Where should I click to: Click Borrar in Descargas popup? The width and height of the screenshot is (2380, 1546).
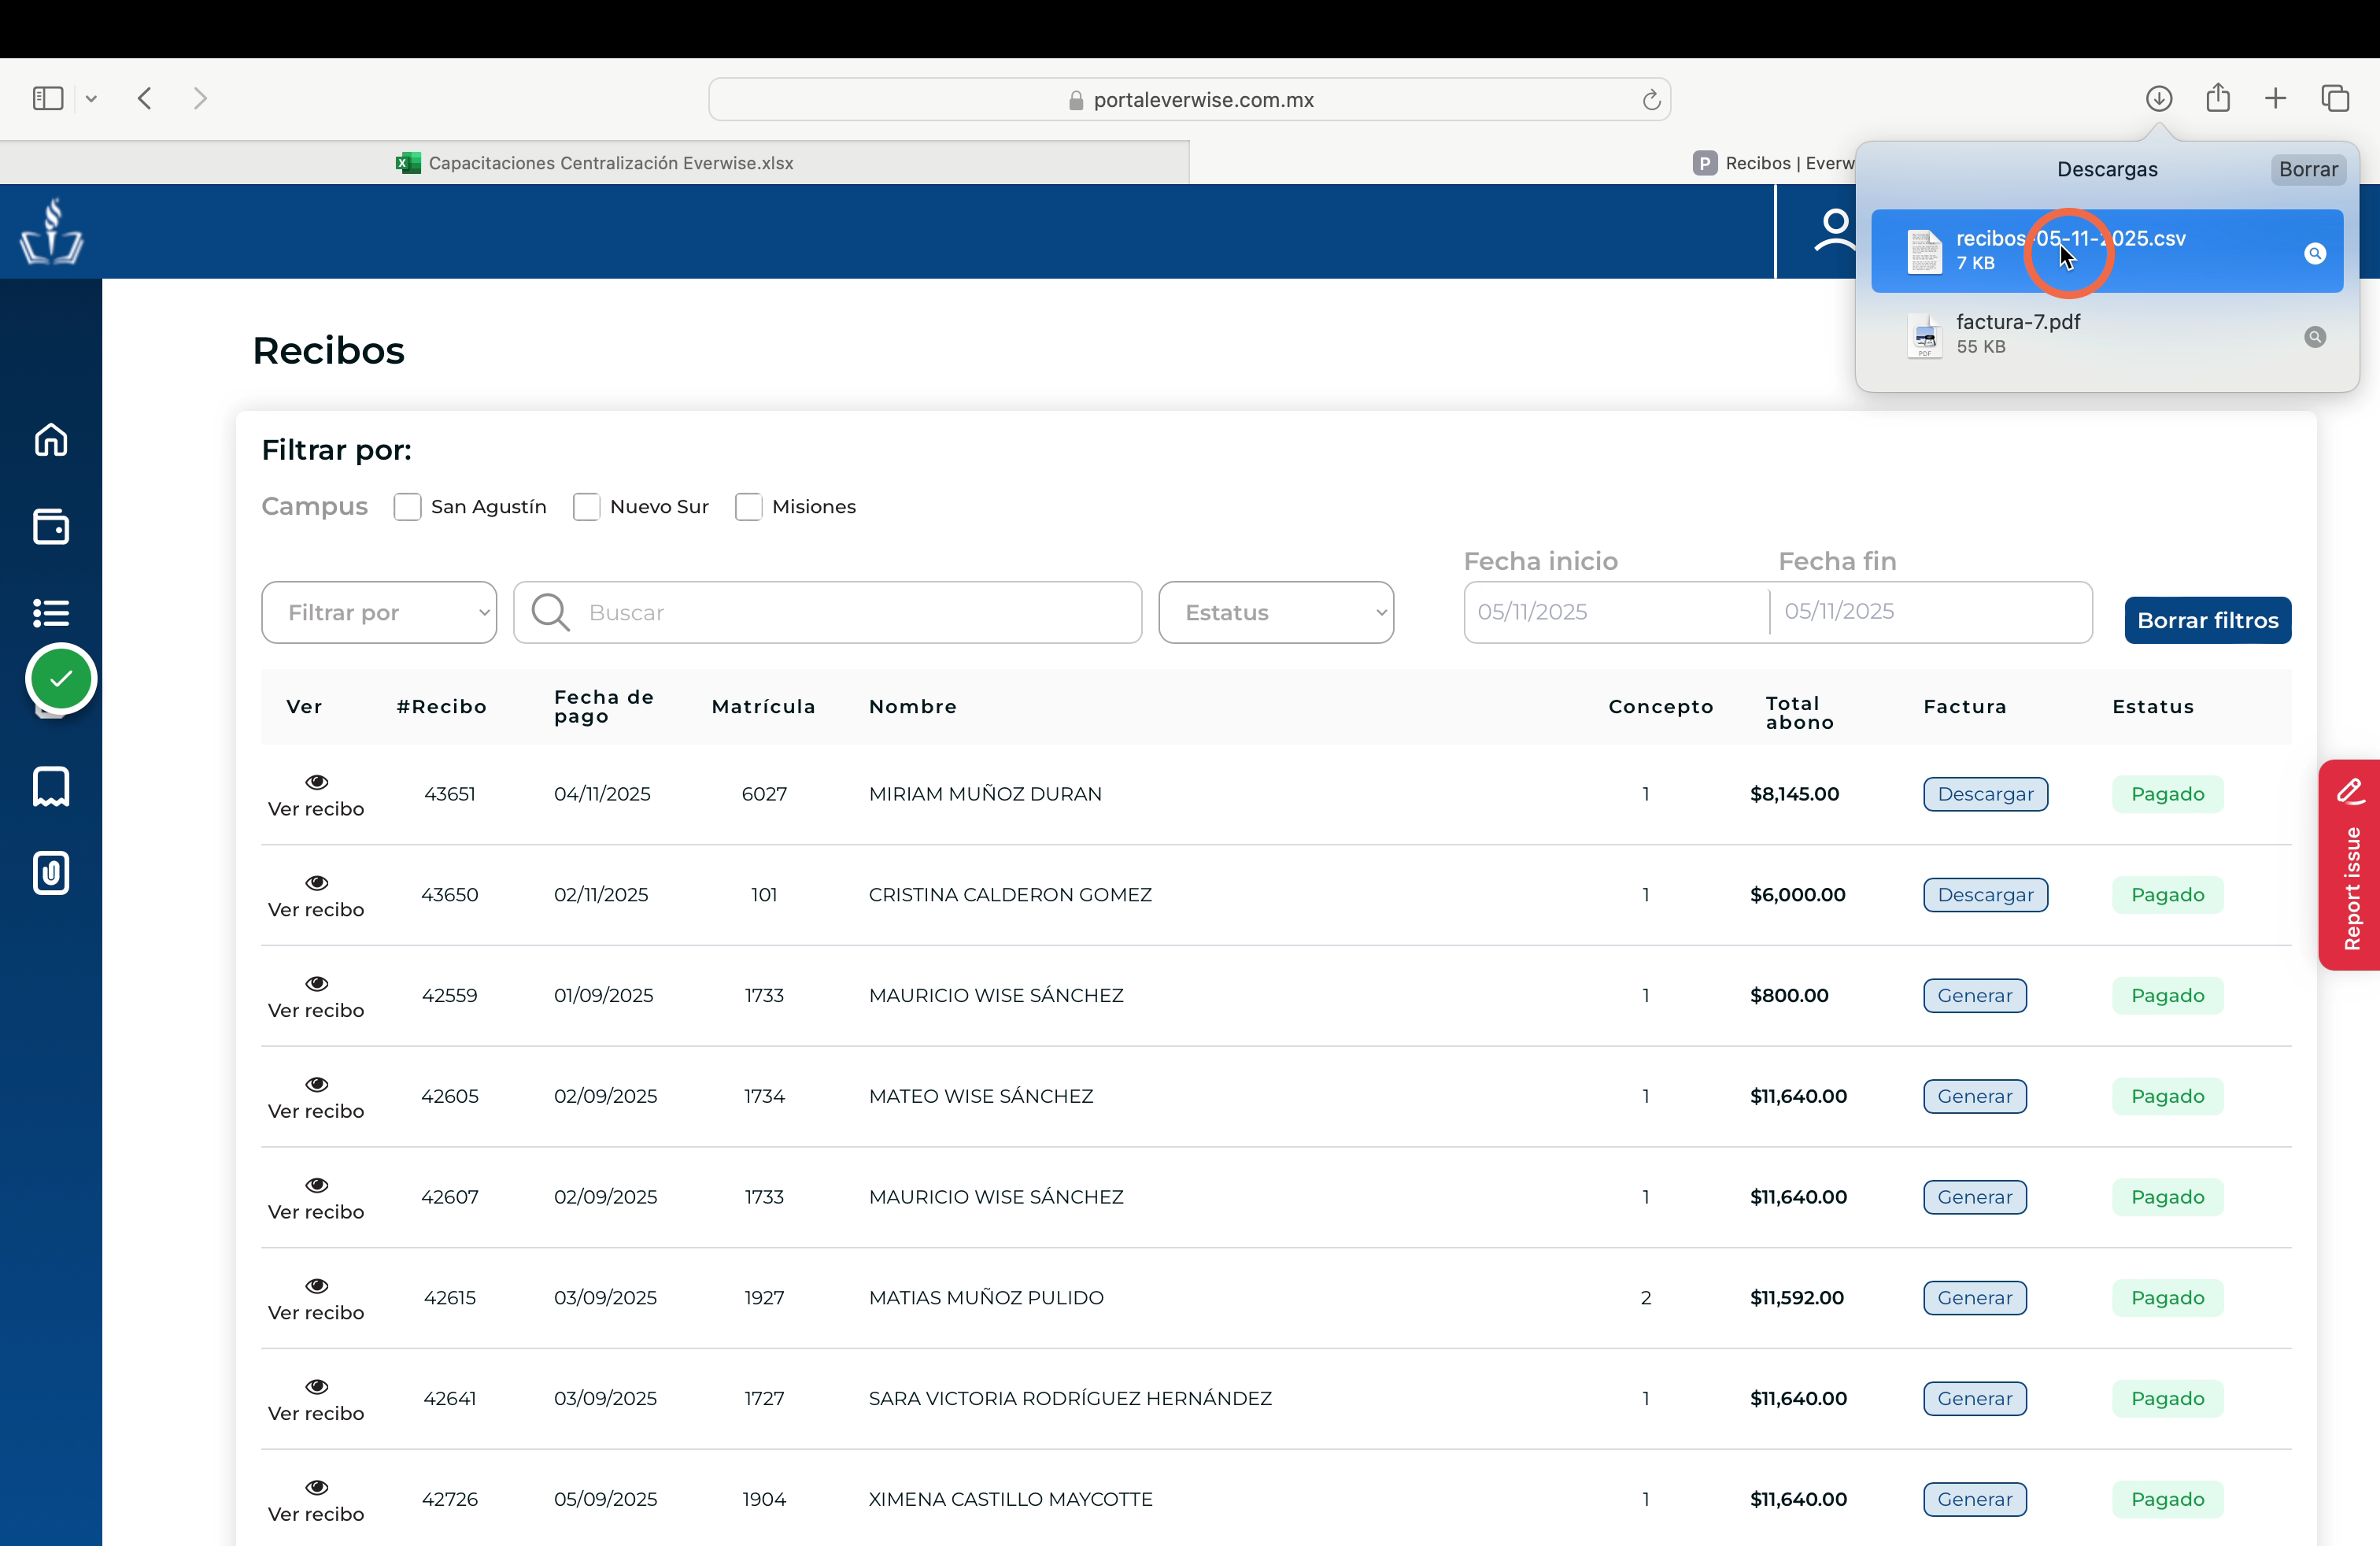coord(2308,169)
